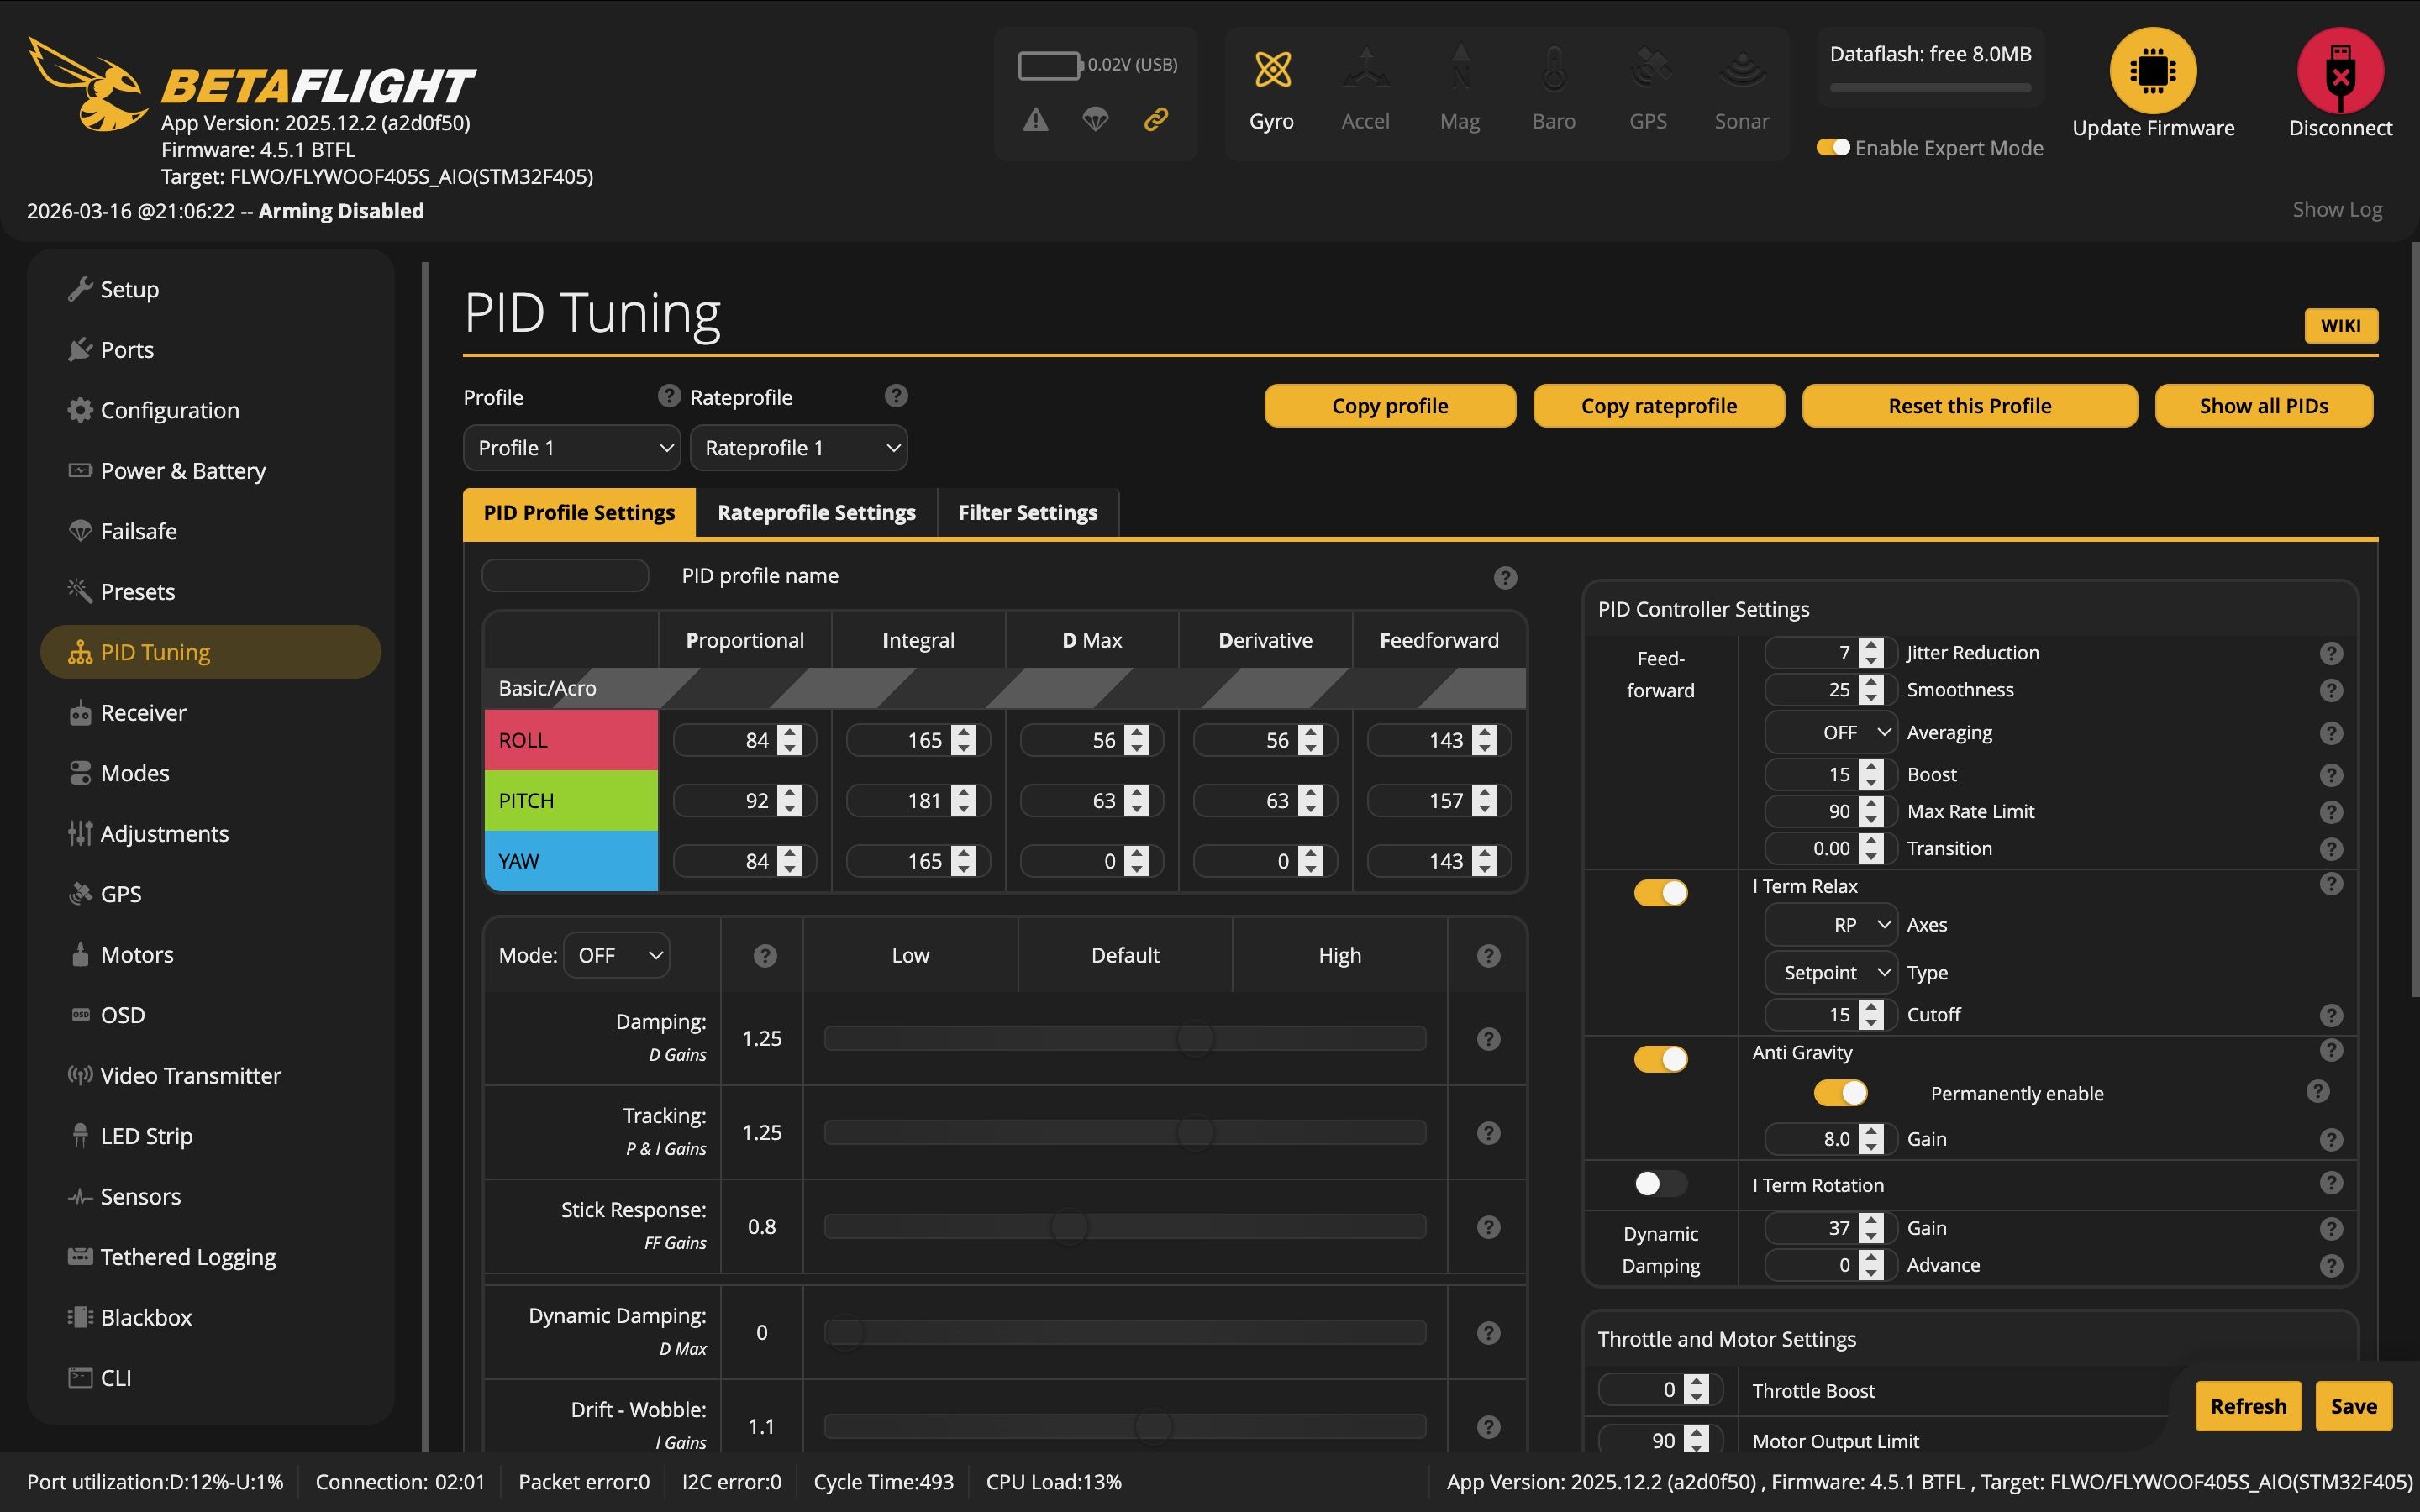The image size is (2420, 1512).
Task: Open Blackbox from the sidebar
Action: point(146,1317)
